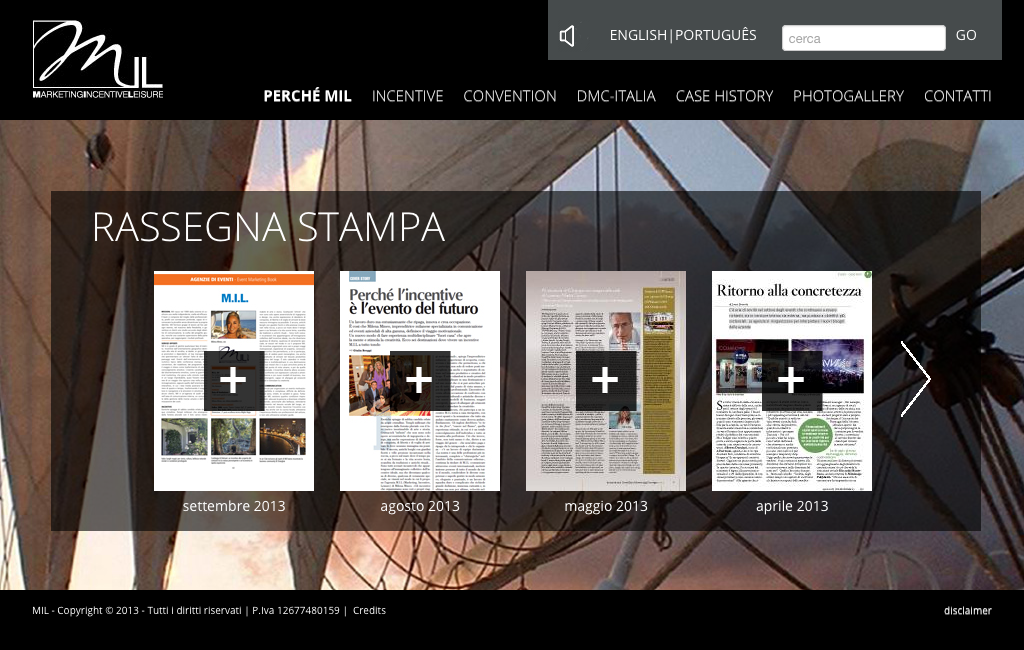Go to the CONTATTI page
Screen dimensions: 1024x650
[958, 96]
